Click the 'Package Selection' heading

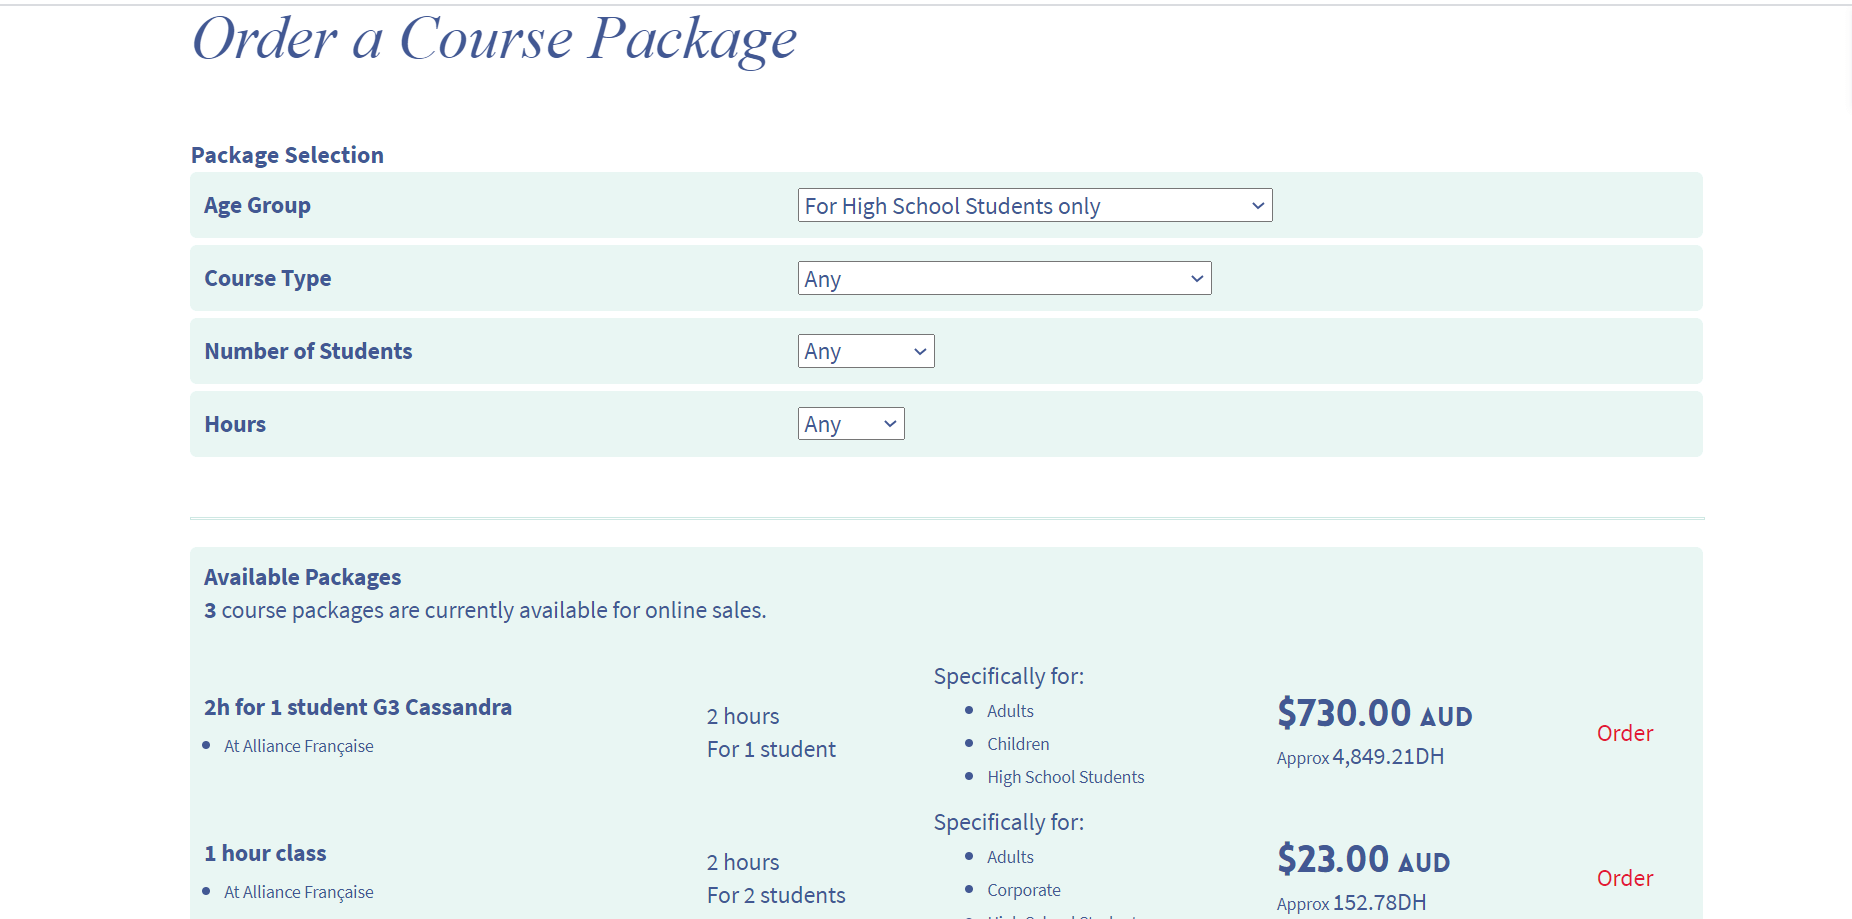point(287,155)
